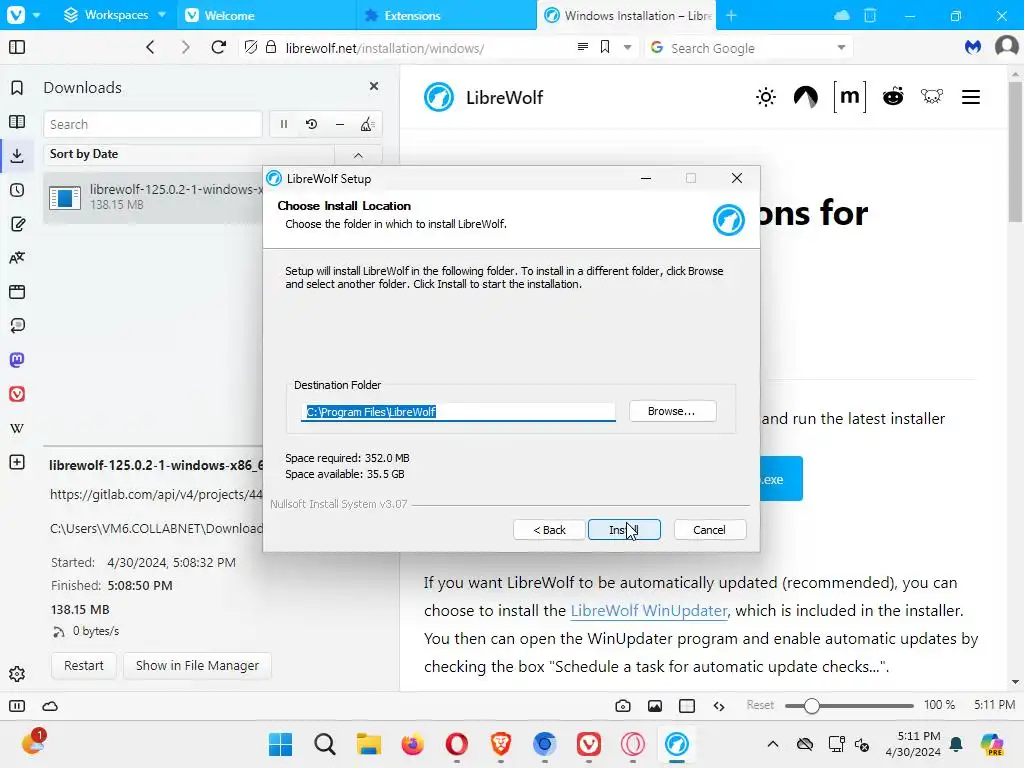Open the Wikipedia web panel
The image size is (1024, 768).
(x=17, y=428)
